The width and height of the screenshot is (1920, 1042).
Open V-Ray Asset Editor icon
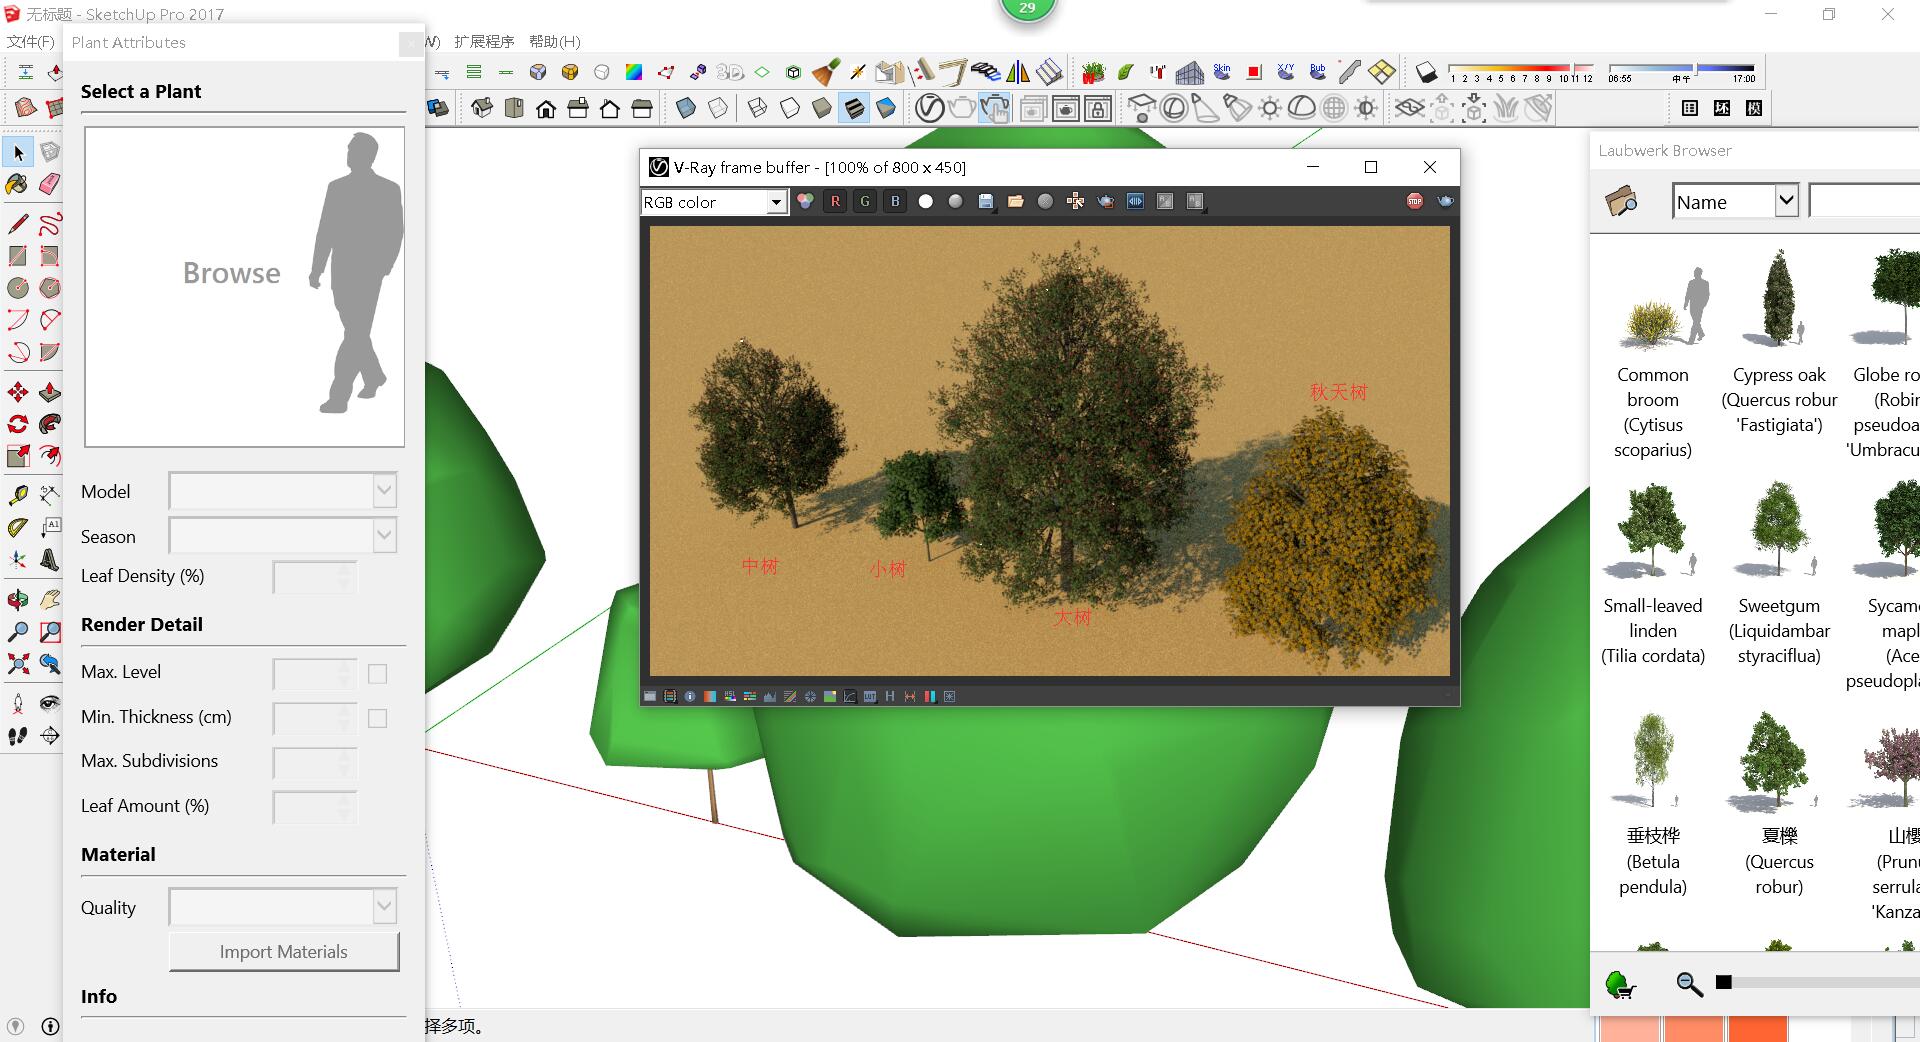929,108
